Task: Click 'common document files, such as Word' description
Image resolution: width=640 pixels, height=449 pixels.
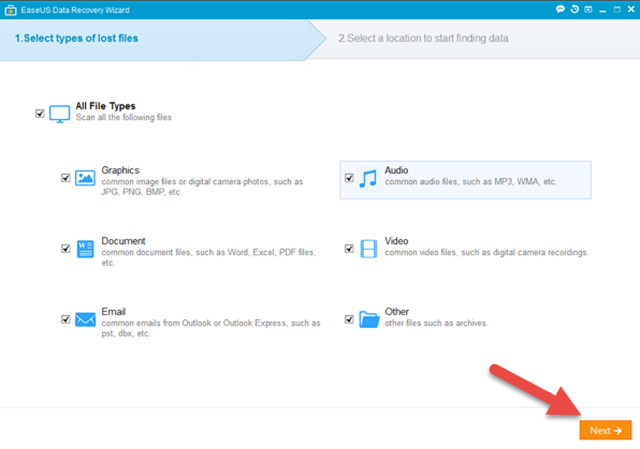Action: tap(209, 257)
